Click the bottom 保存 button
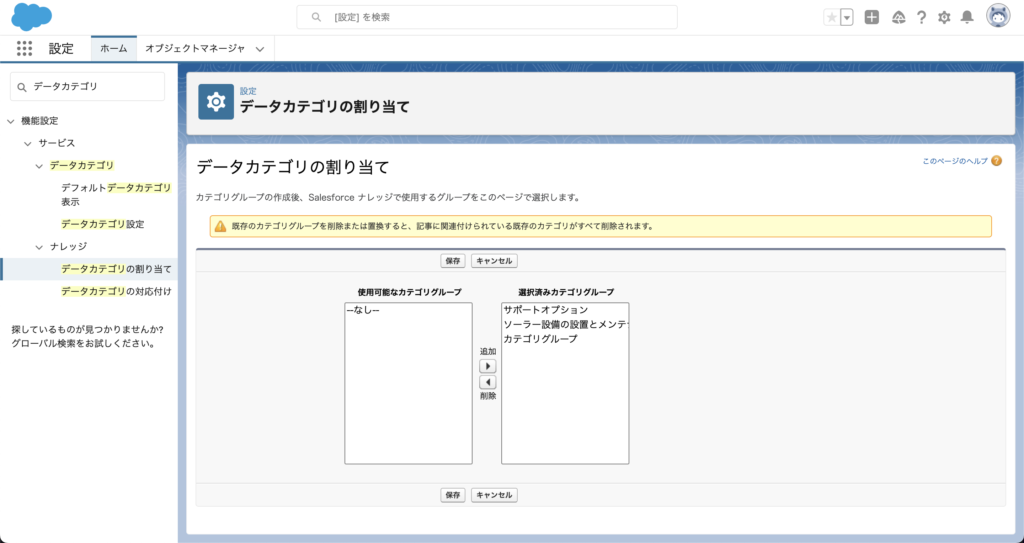 (x=453, y=495)
